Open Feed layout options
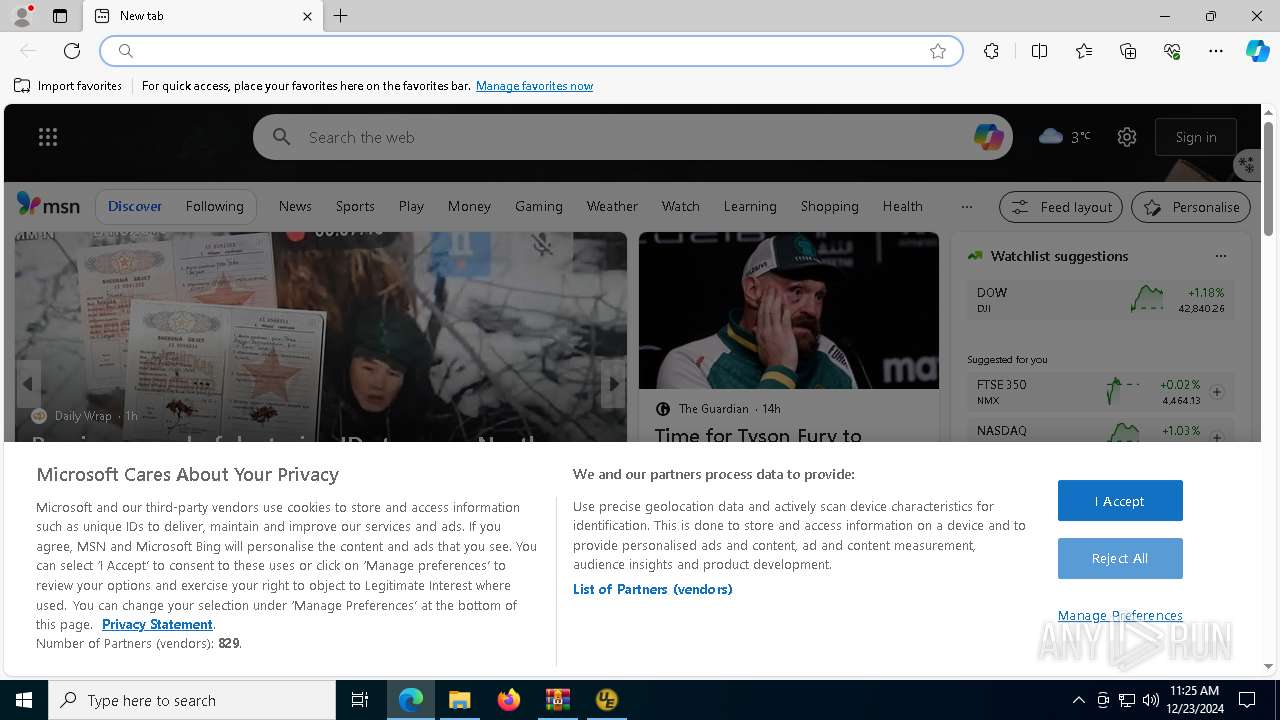The image size is (1280, 720). click(1061, 207)
